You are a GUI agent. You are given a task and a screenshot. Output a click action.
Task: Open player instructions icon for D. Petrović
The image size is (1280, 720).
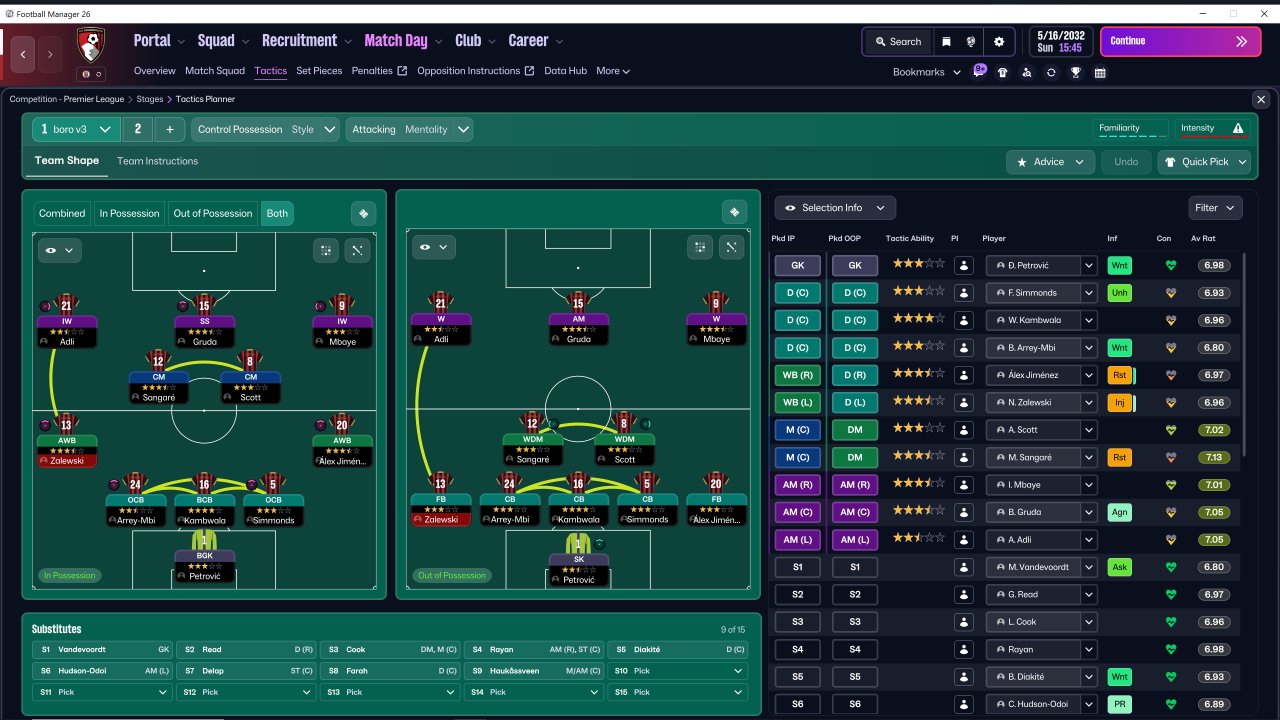[x=964, y=265]
